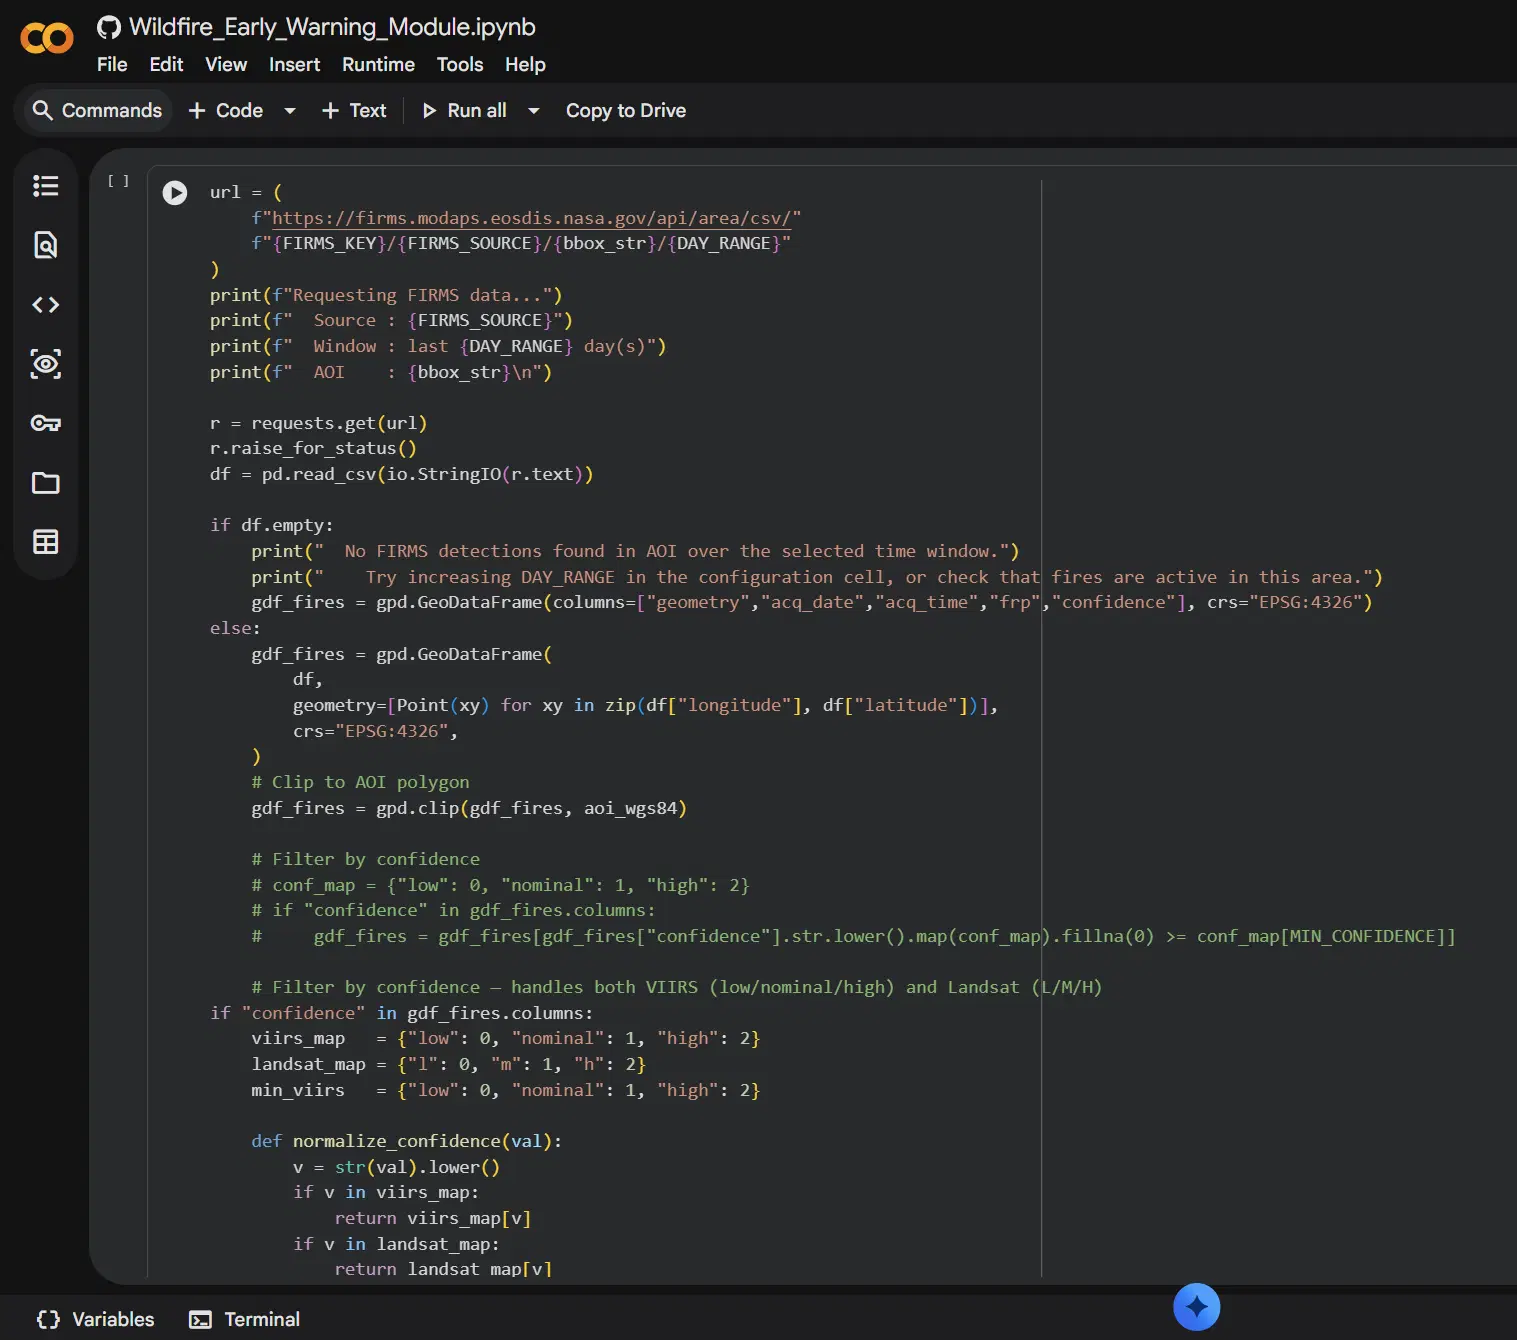Viewport: 1517px width, 1340px height.
Task: Click the 'return viirs_map[v]' line
Action: [x=433, y=1218]
